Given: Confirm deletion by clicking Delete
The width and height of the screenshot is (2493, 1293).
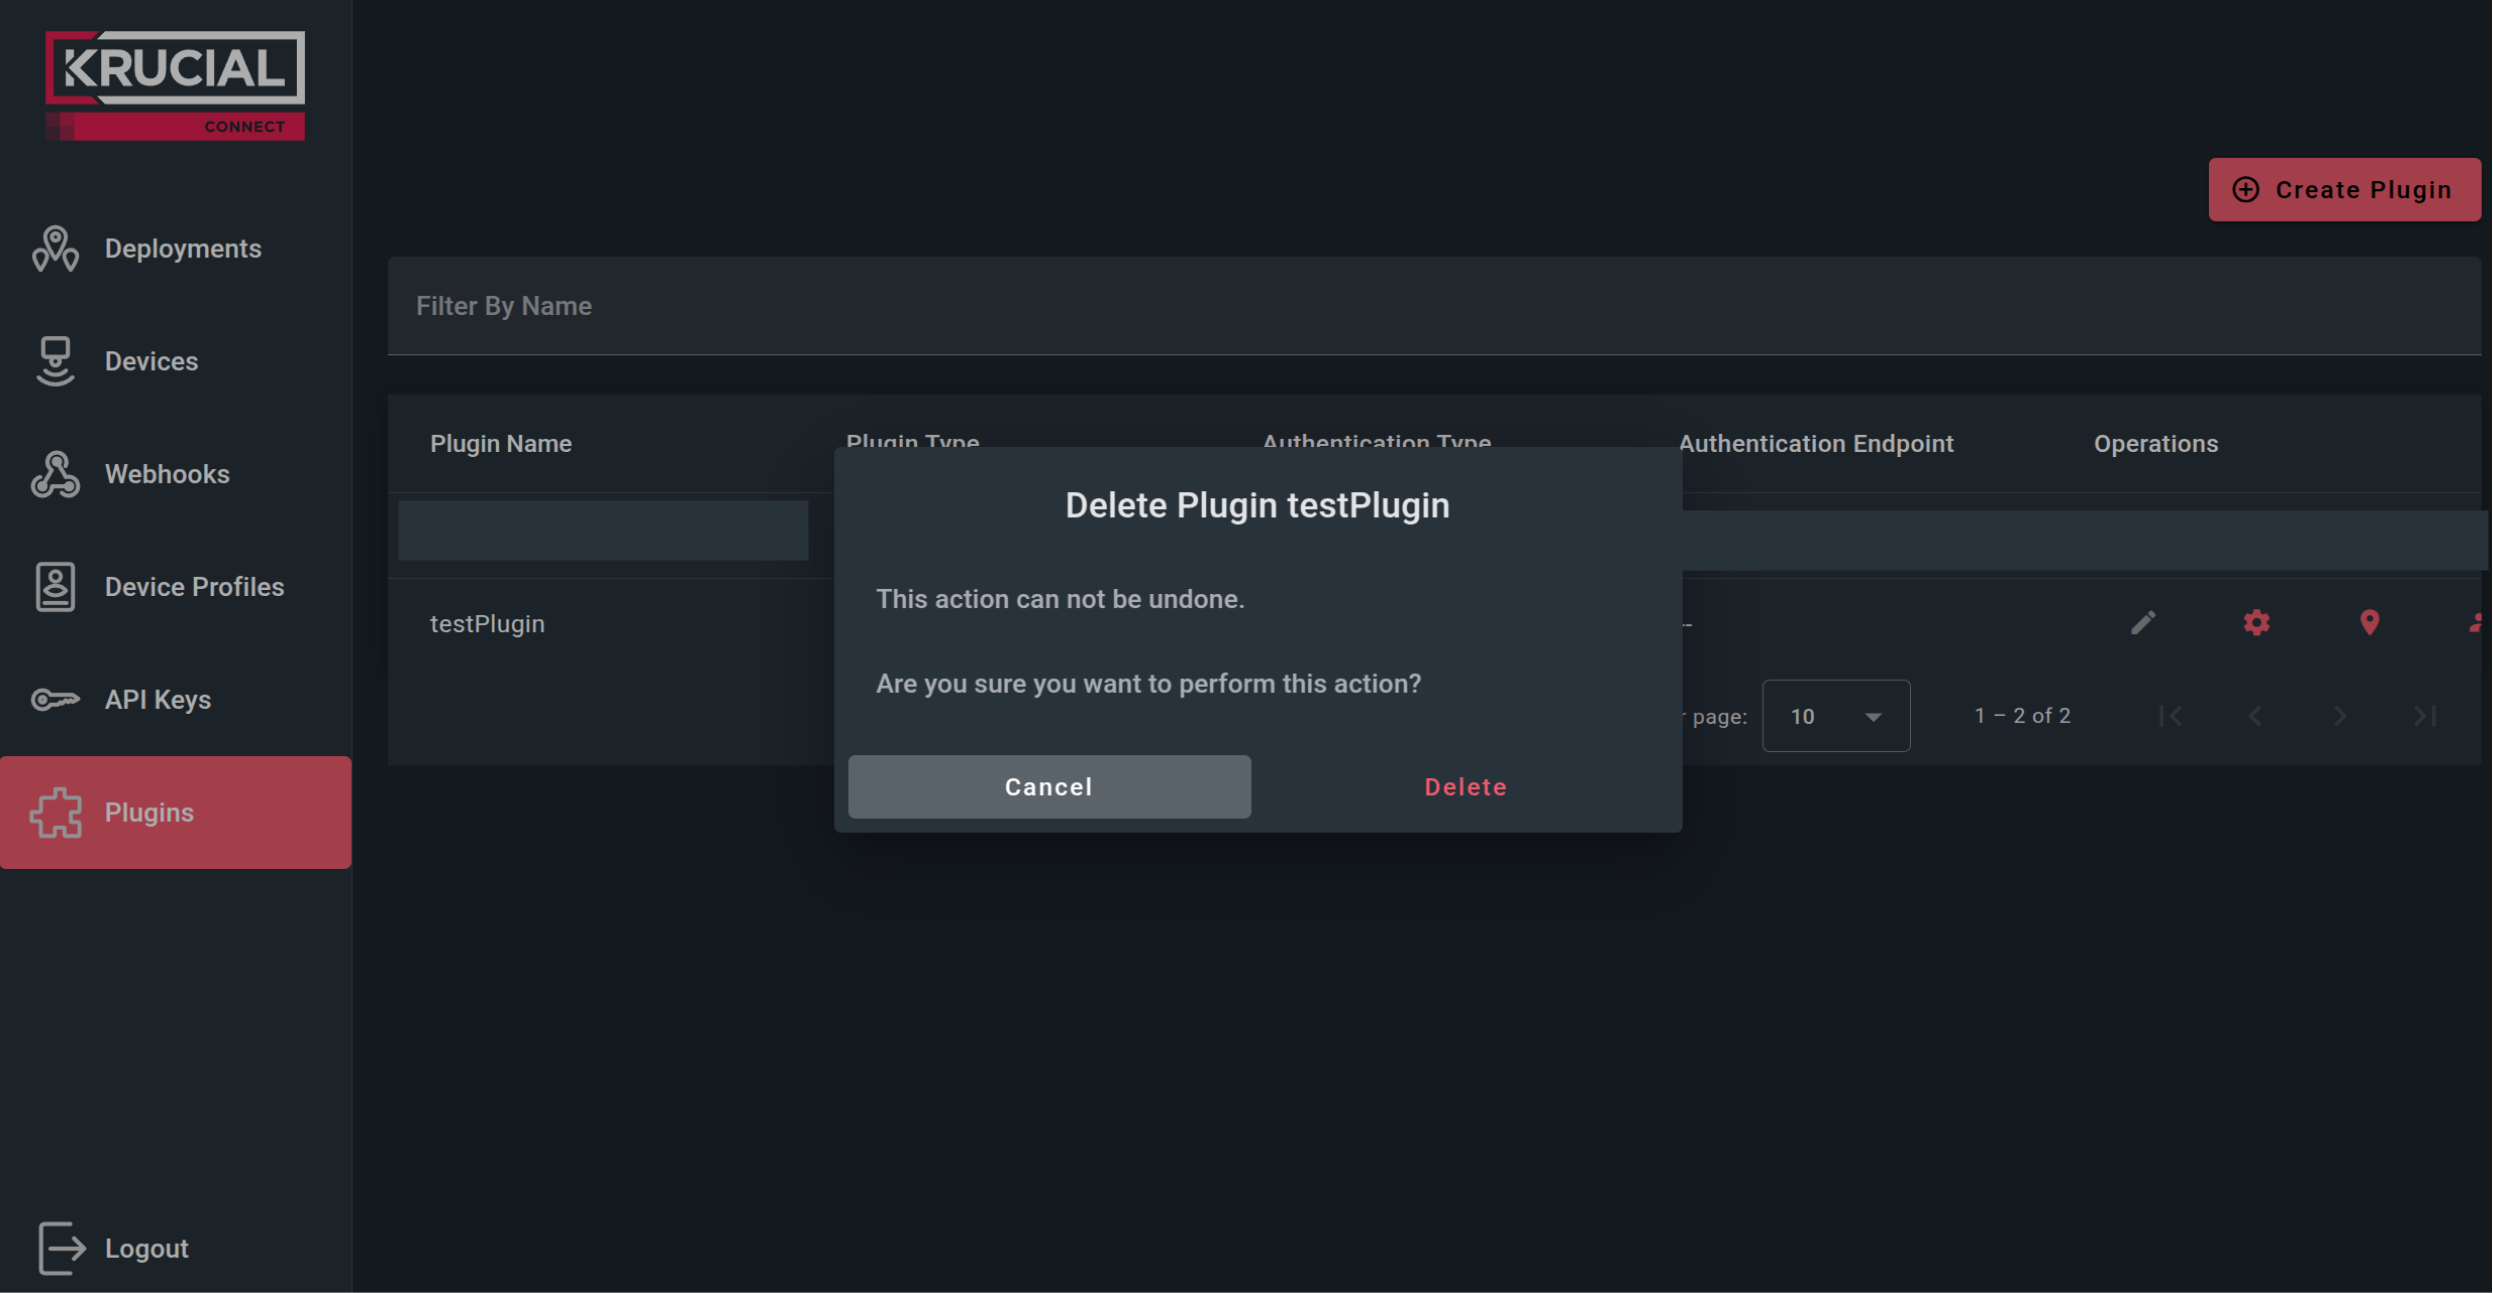Looking at the screenshot, I should pyautogui.click(x=1464, y=786).
